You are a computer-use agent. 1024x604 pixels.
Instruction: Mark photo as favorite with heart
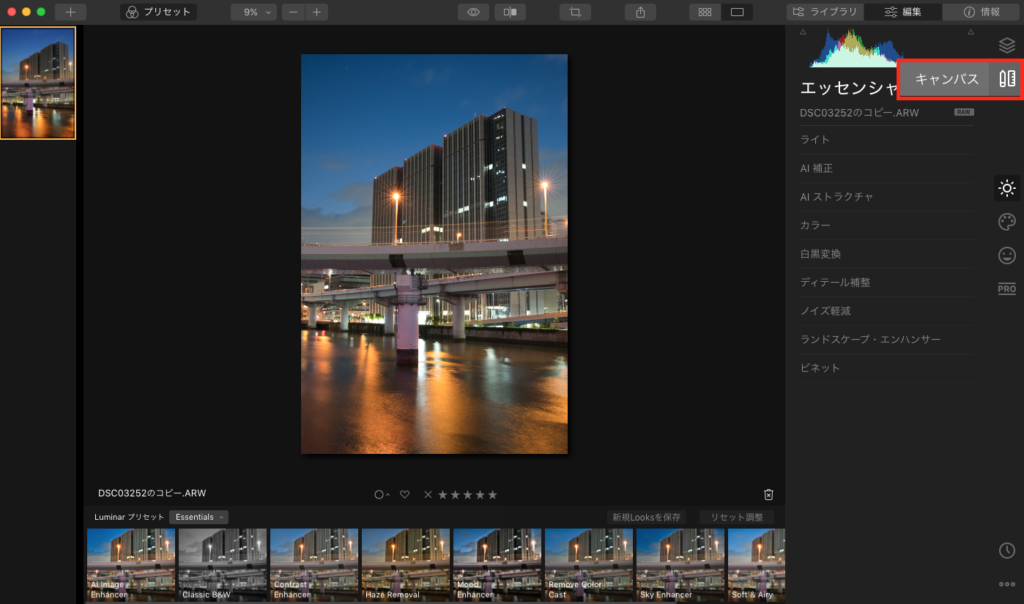pyautogui.click(x=405, y=495)
